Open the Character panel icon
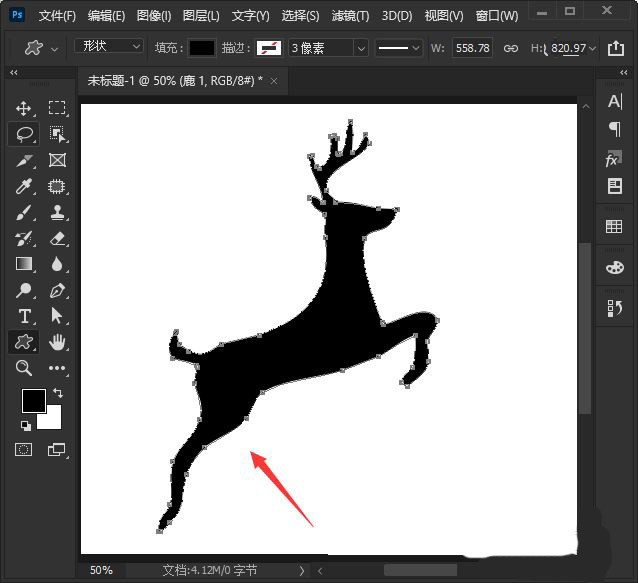 coord(615,101)
